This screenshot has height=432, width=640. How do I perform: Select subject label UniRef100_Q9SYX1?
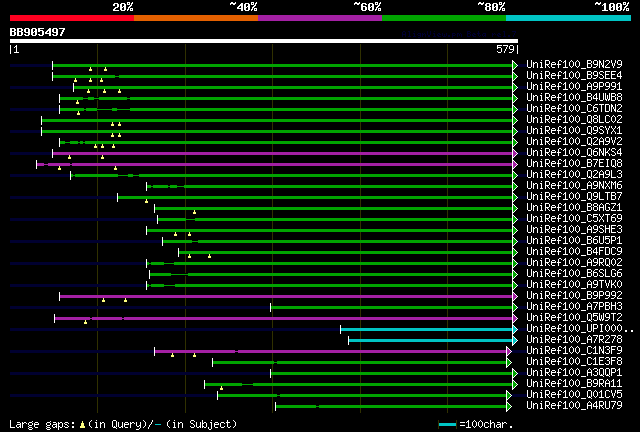click(x=574, y=131)
